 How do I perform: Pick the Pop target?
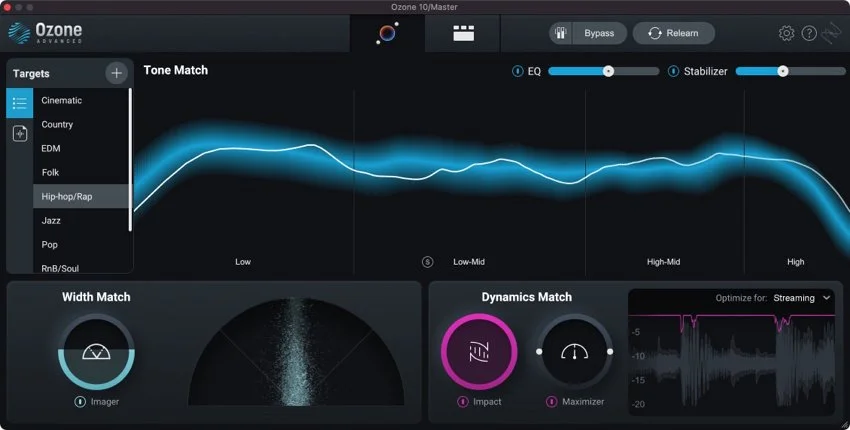pyautogui.click(x=81, y=245)
